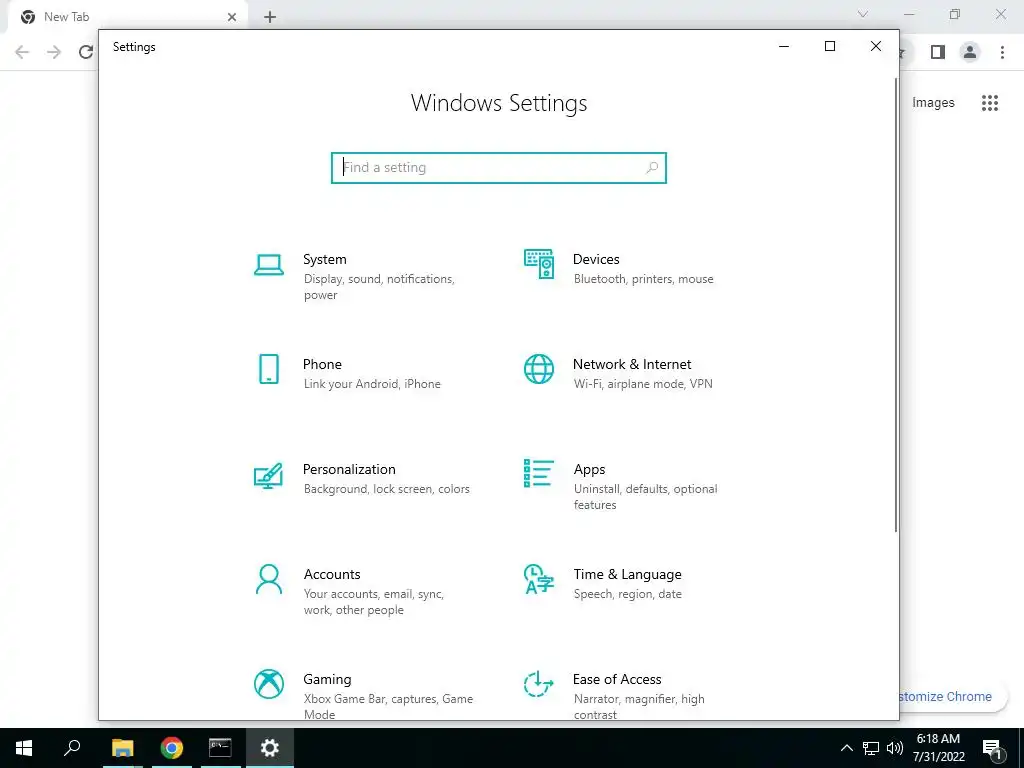
Task: Open the Apps list icon
Action: [539, 473]
